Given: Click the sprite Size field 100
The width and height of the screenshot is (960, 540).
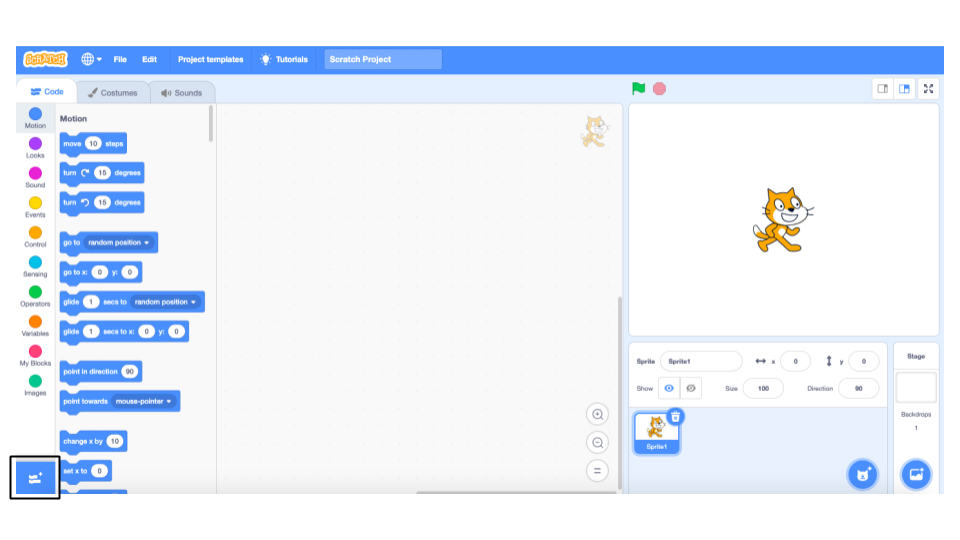Looking at the screenshot, I should coord(763,388).
